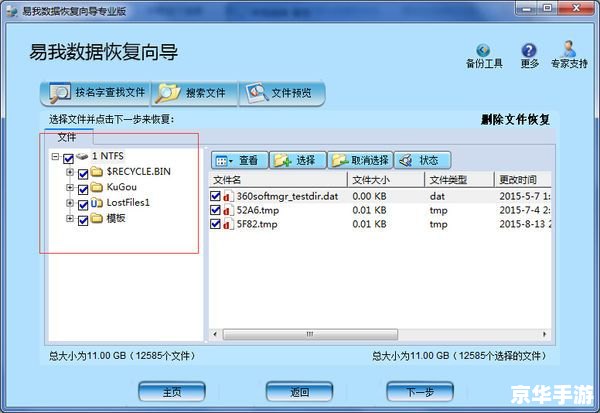Image resolution: width=600 pixels, height=413 pixels.
Task: Select the 360softmgr_testdir.dat file name
Action: 287,197
